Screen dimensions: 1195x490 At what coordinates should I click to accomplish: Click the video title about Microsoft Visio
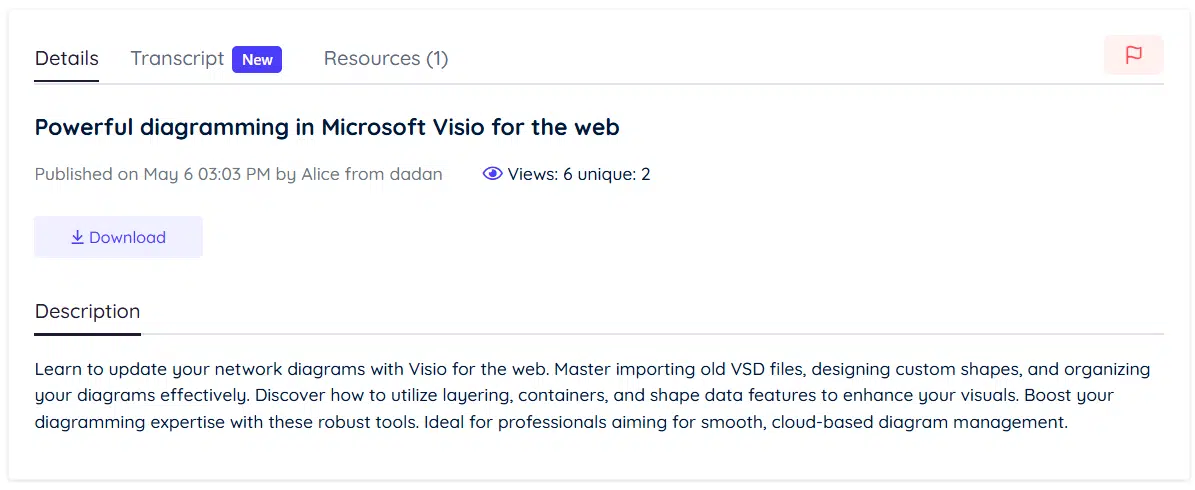pos(327,127)
